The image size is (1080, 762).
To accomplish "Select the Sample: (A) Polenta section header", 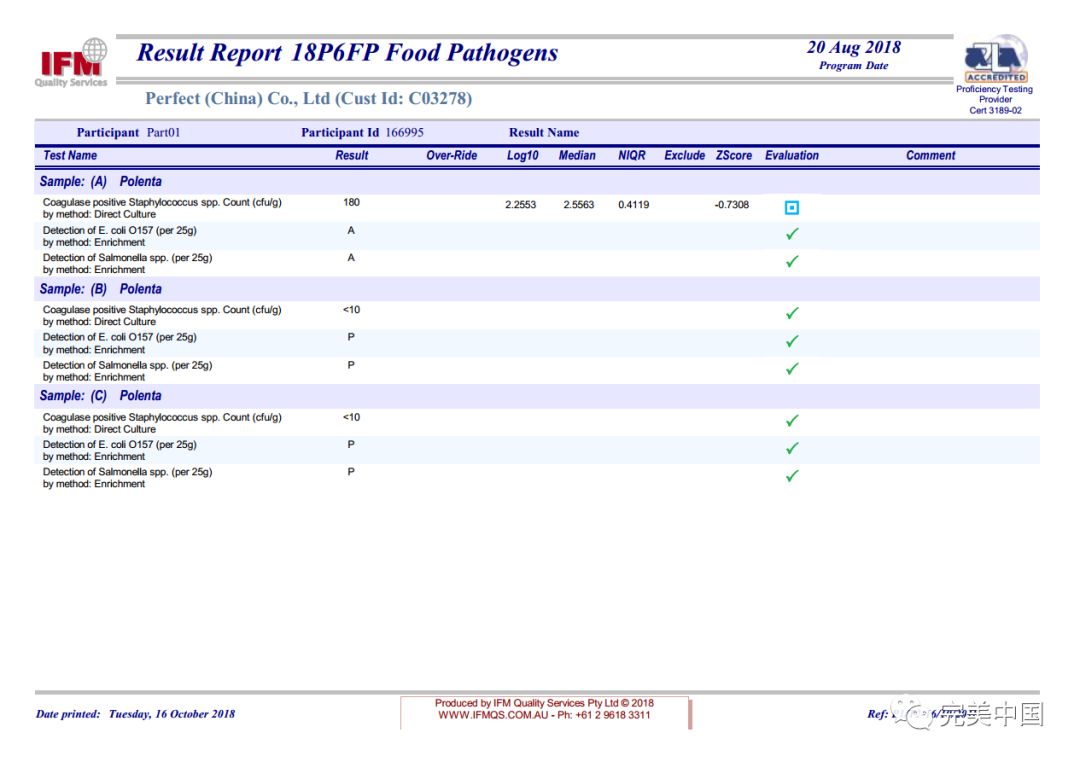I will click(100, 182).
